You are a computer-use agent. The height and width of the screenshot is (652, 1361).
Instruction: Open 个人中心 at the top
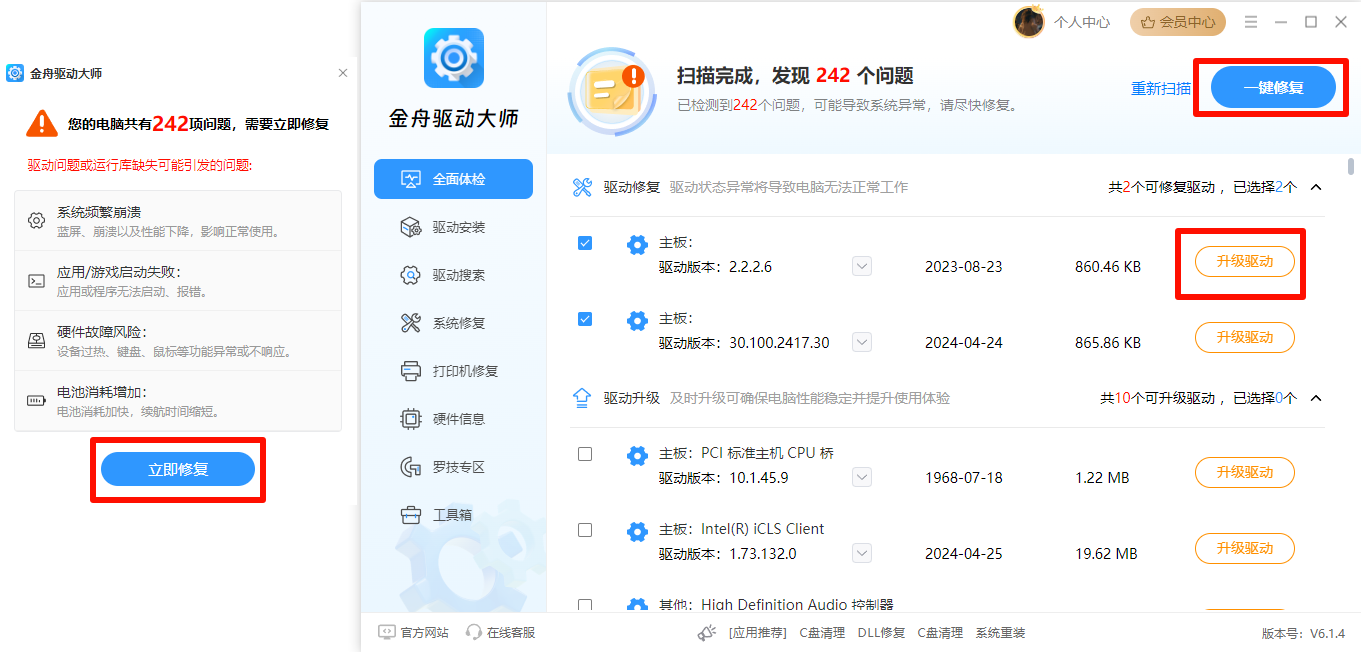pos(1082,22)
